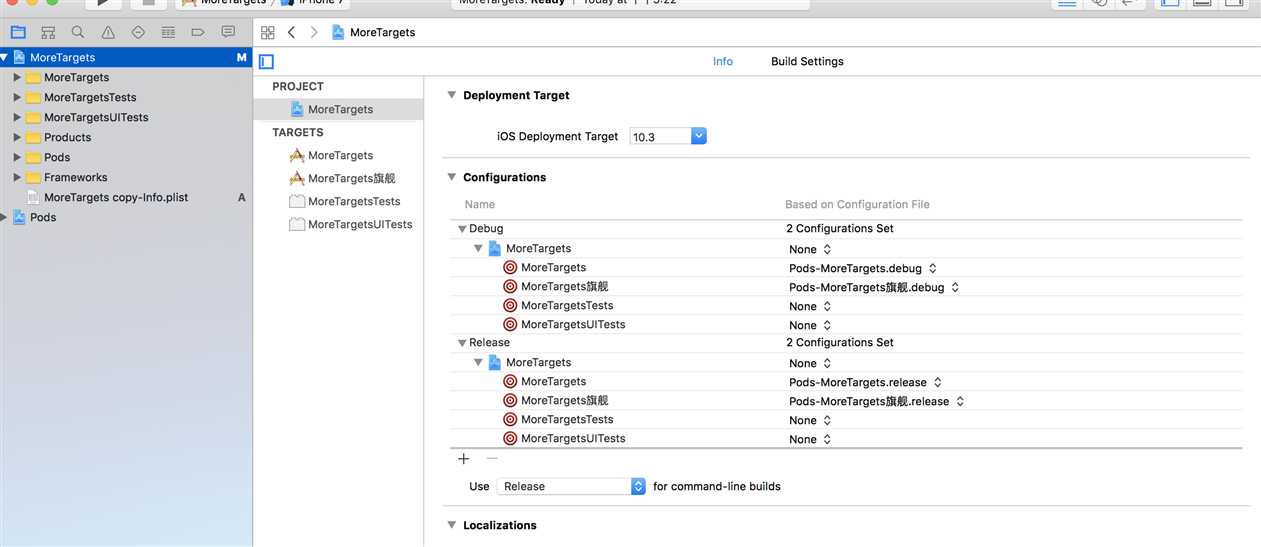Viewport: 1261px width, 547px height.
Task: Open the Pods-MoreTargets.release configuration popup
Action: [865, 382]
